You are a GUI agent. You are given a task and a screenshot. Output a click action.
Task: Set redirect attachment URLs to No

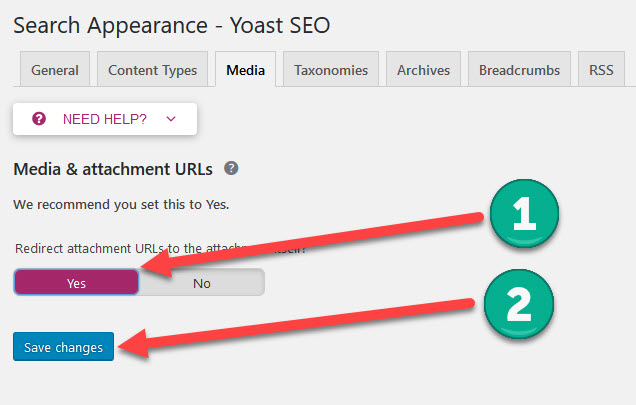click(x=202, y=283)
